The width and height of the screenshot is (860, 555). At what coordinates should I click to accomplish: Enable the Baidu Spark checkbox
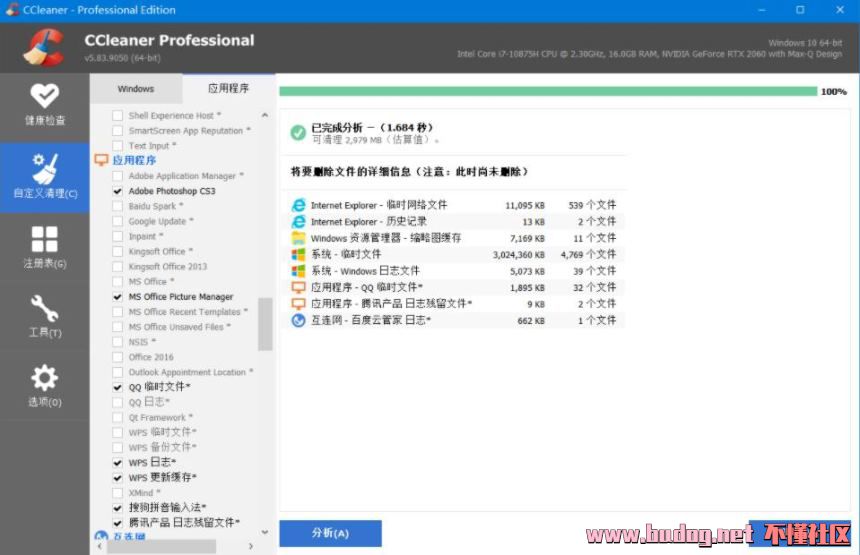(117, 206)
